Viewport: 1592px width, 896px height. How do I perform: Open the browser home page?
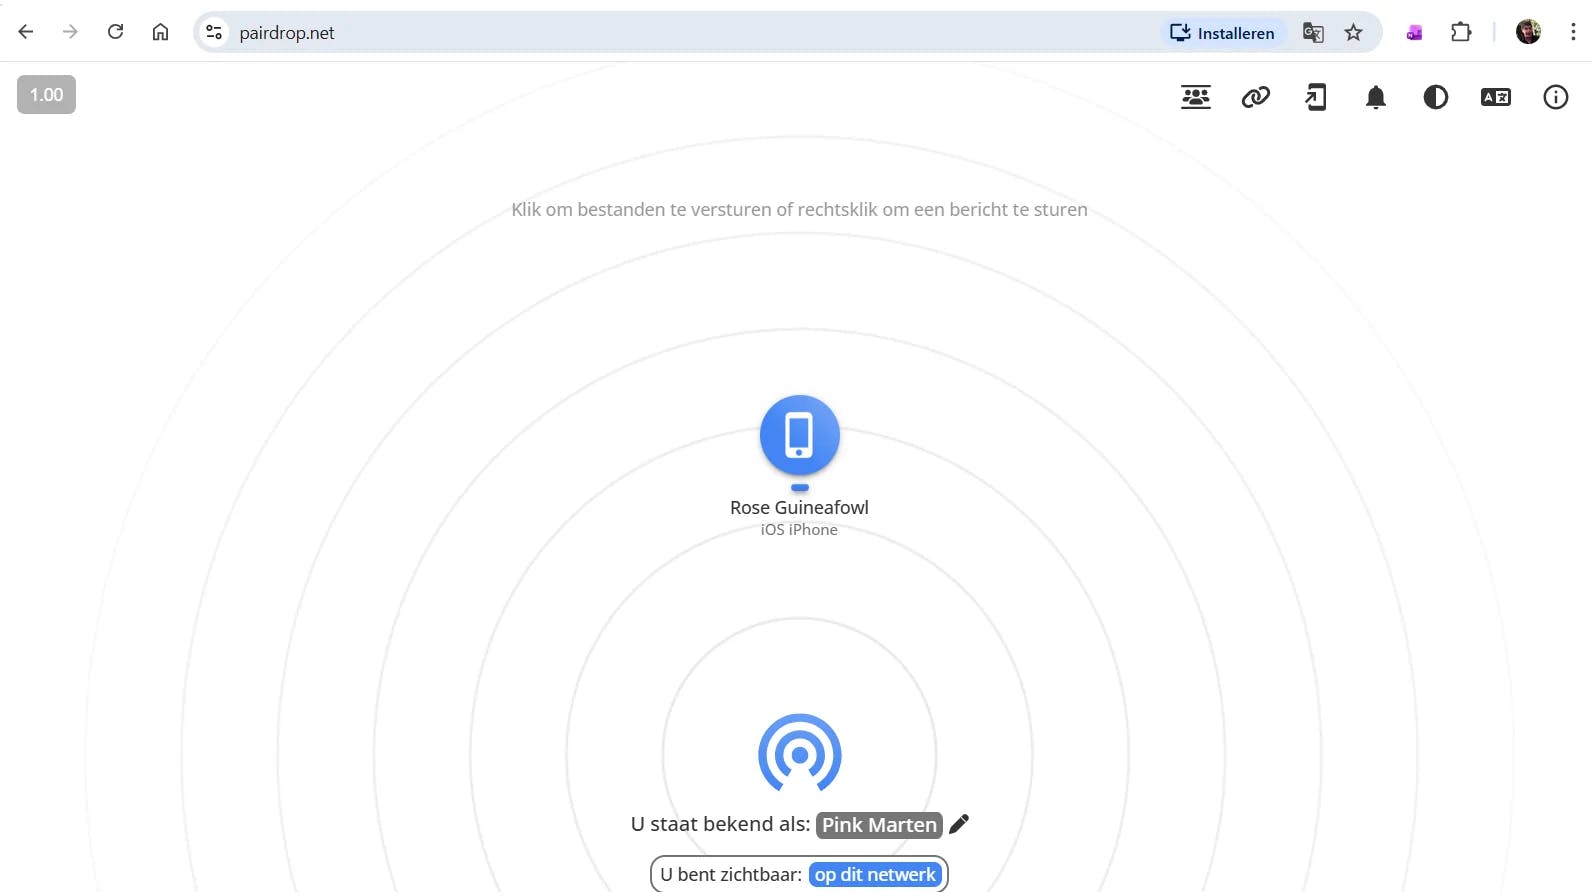click(x=160, y=32)
